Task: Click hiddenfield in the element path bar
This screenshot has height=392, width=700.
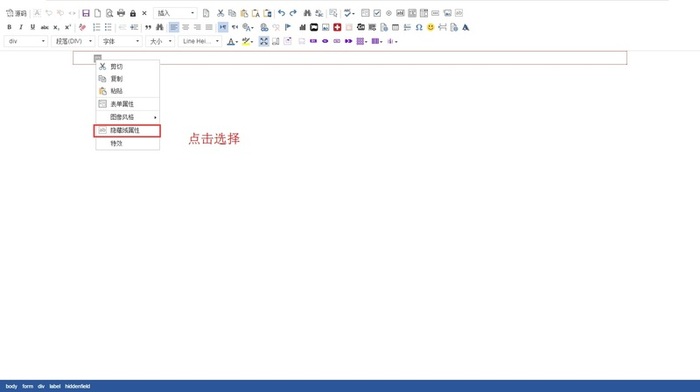Action: click(77, 386)
